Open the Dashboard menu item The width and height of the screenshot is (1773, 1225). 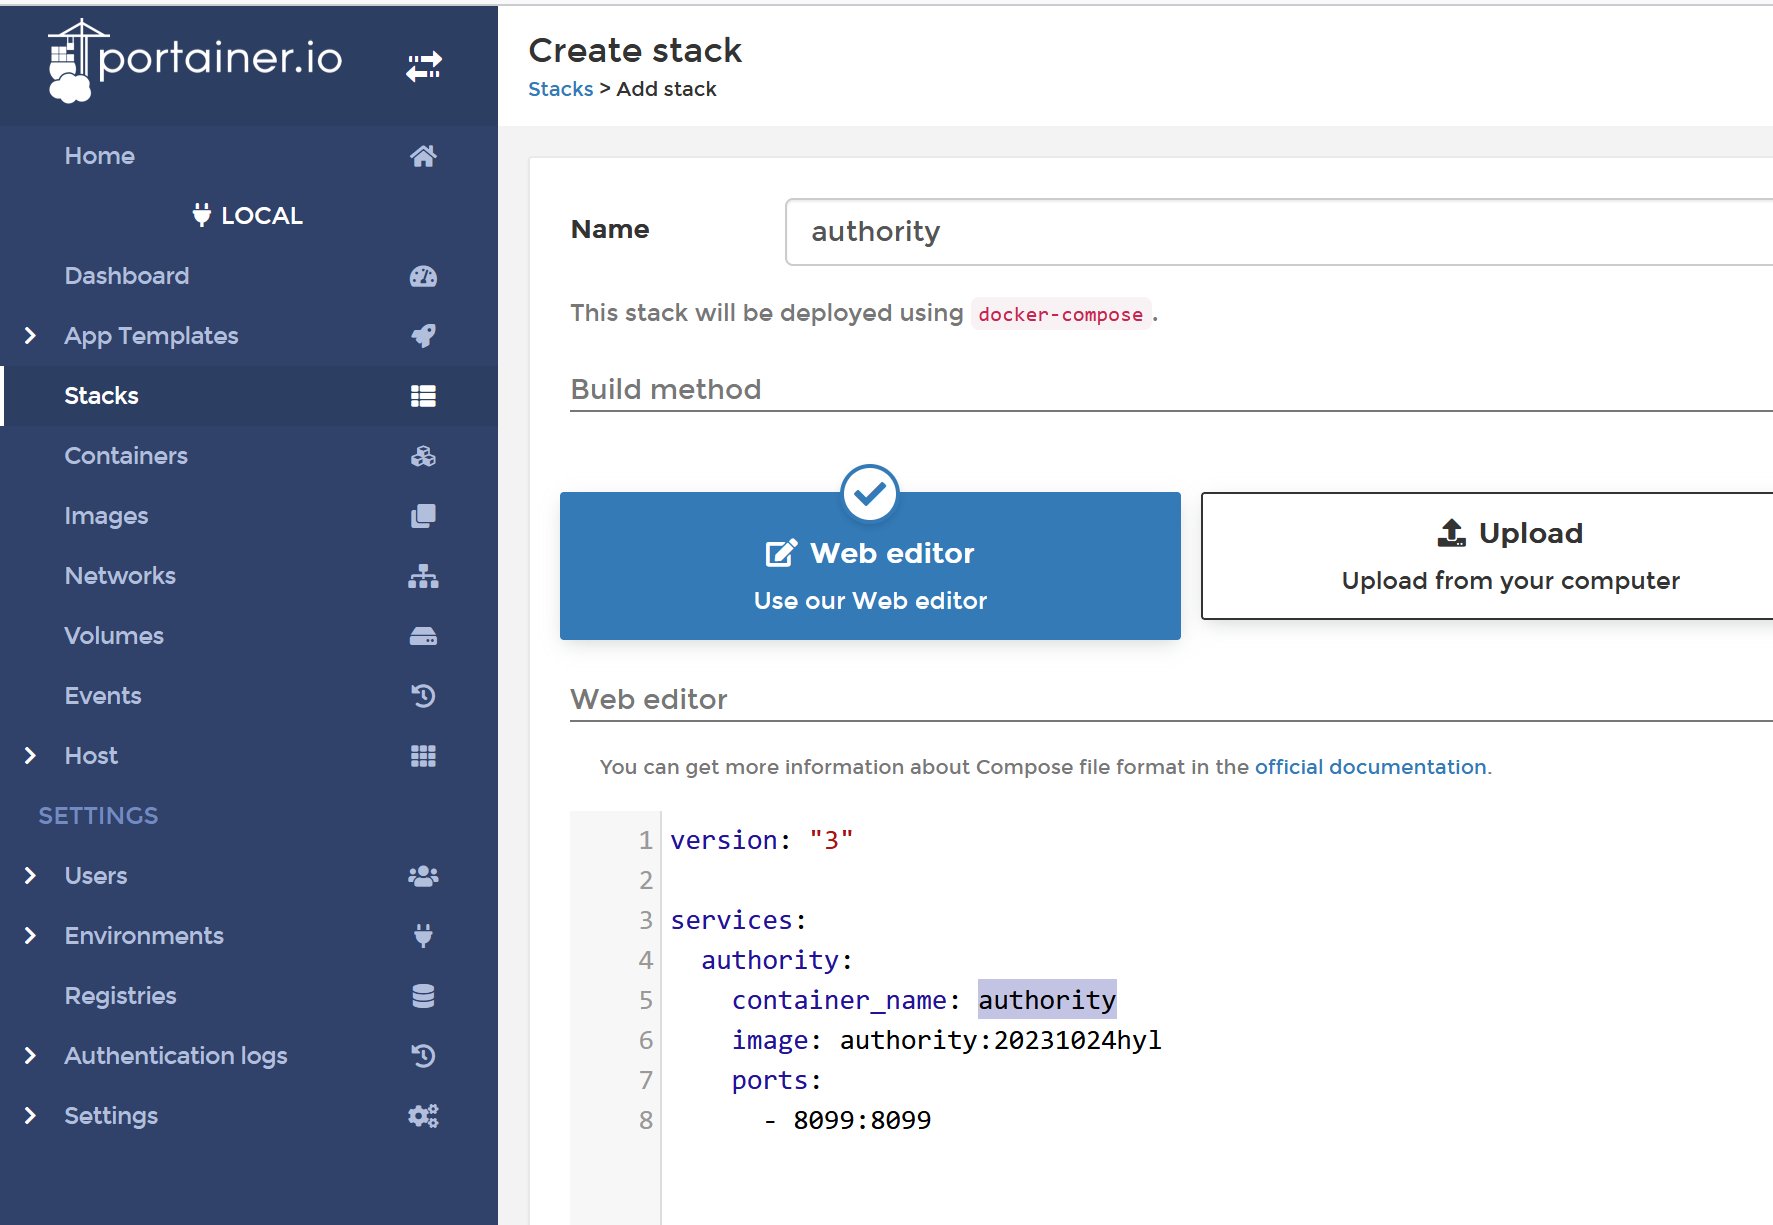249,276
